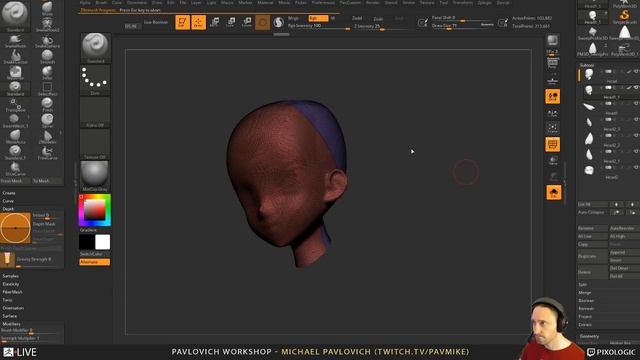This screenshot has width=640, height=360.
Task: Select the ZModeler brush
Action: 47,136
